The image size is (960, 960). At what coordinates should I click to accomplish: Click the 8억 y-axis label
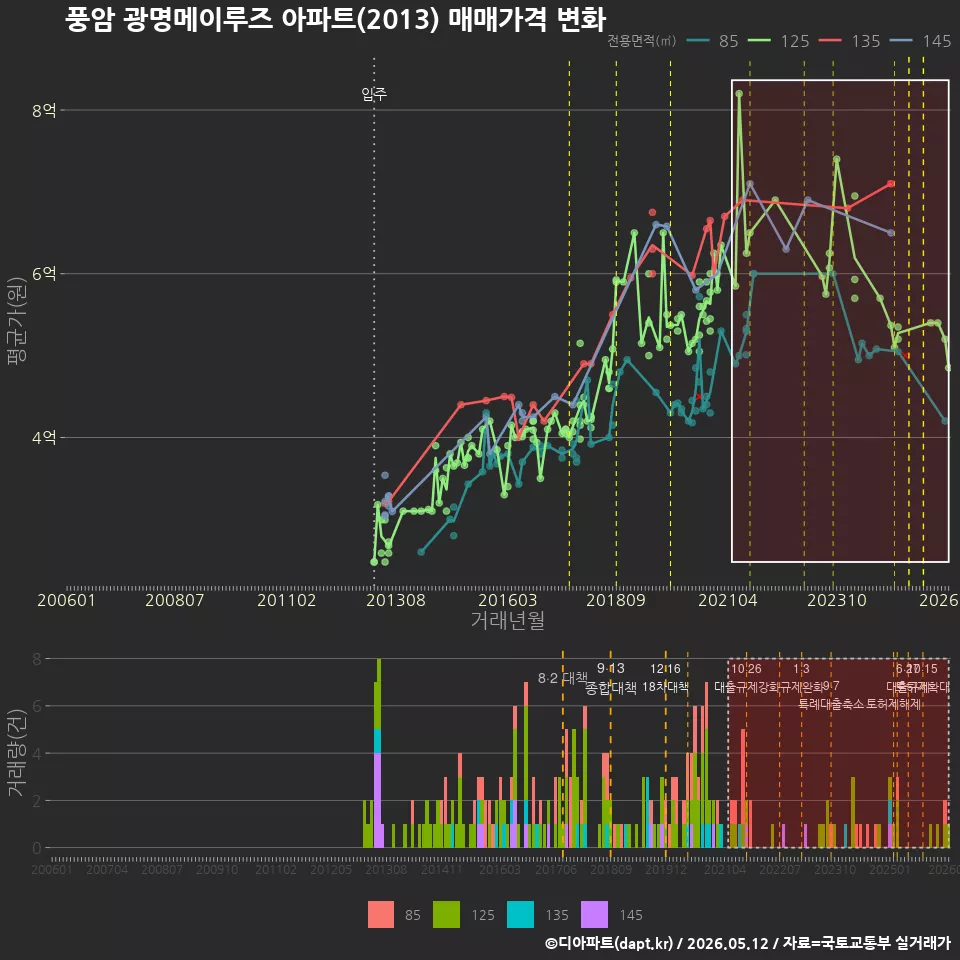click(44, 110)
